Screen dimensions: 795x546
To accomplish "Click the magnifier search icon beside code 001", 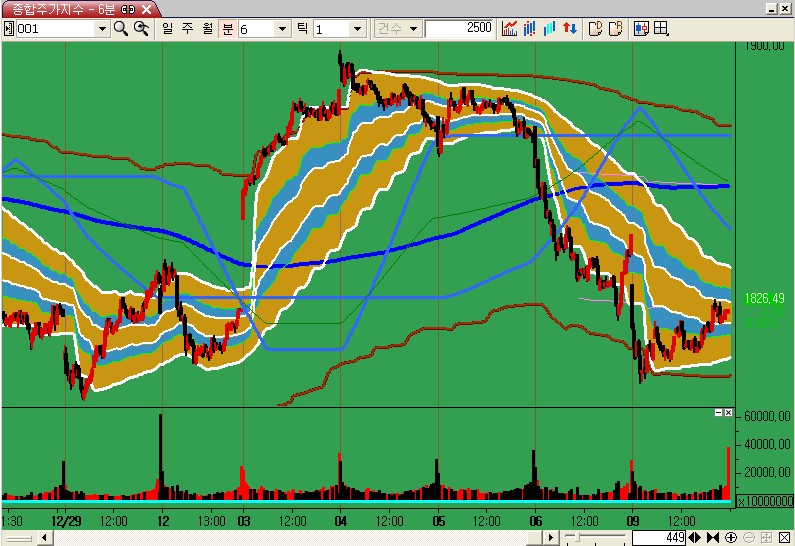I will click(x=121, y=28).
